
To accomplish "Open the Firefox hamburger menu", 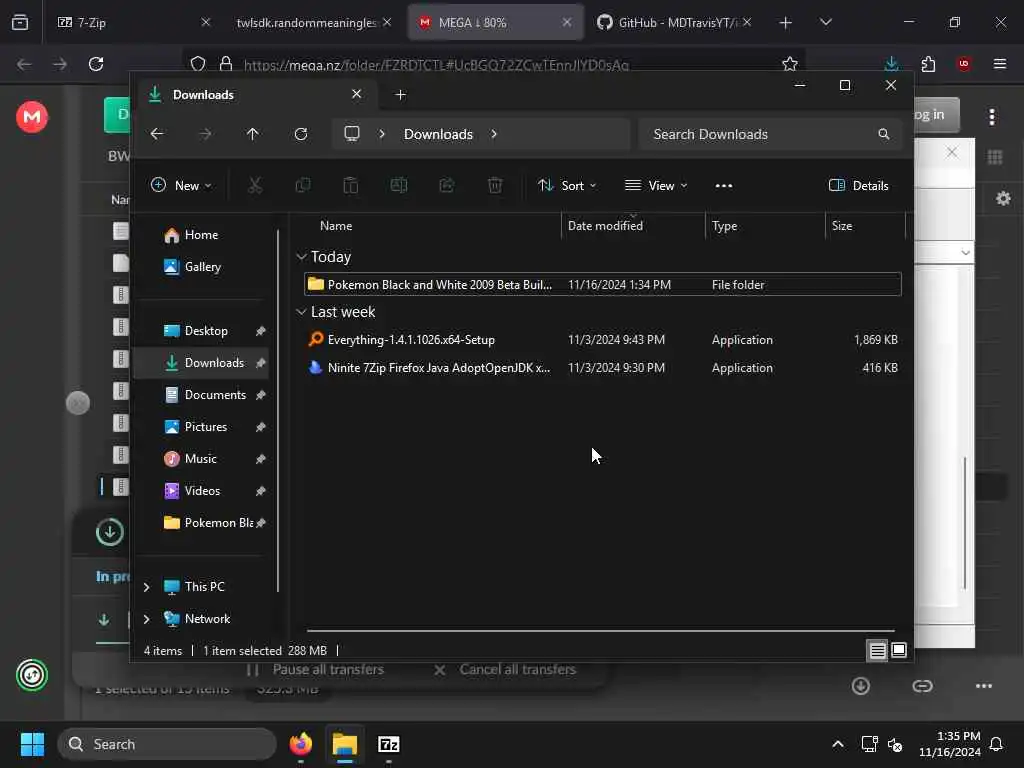I will (x=1000, y=64).
